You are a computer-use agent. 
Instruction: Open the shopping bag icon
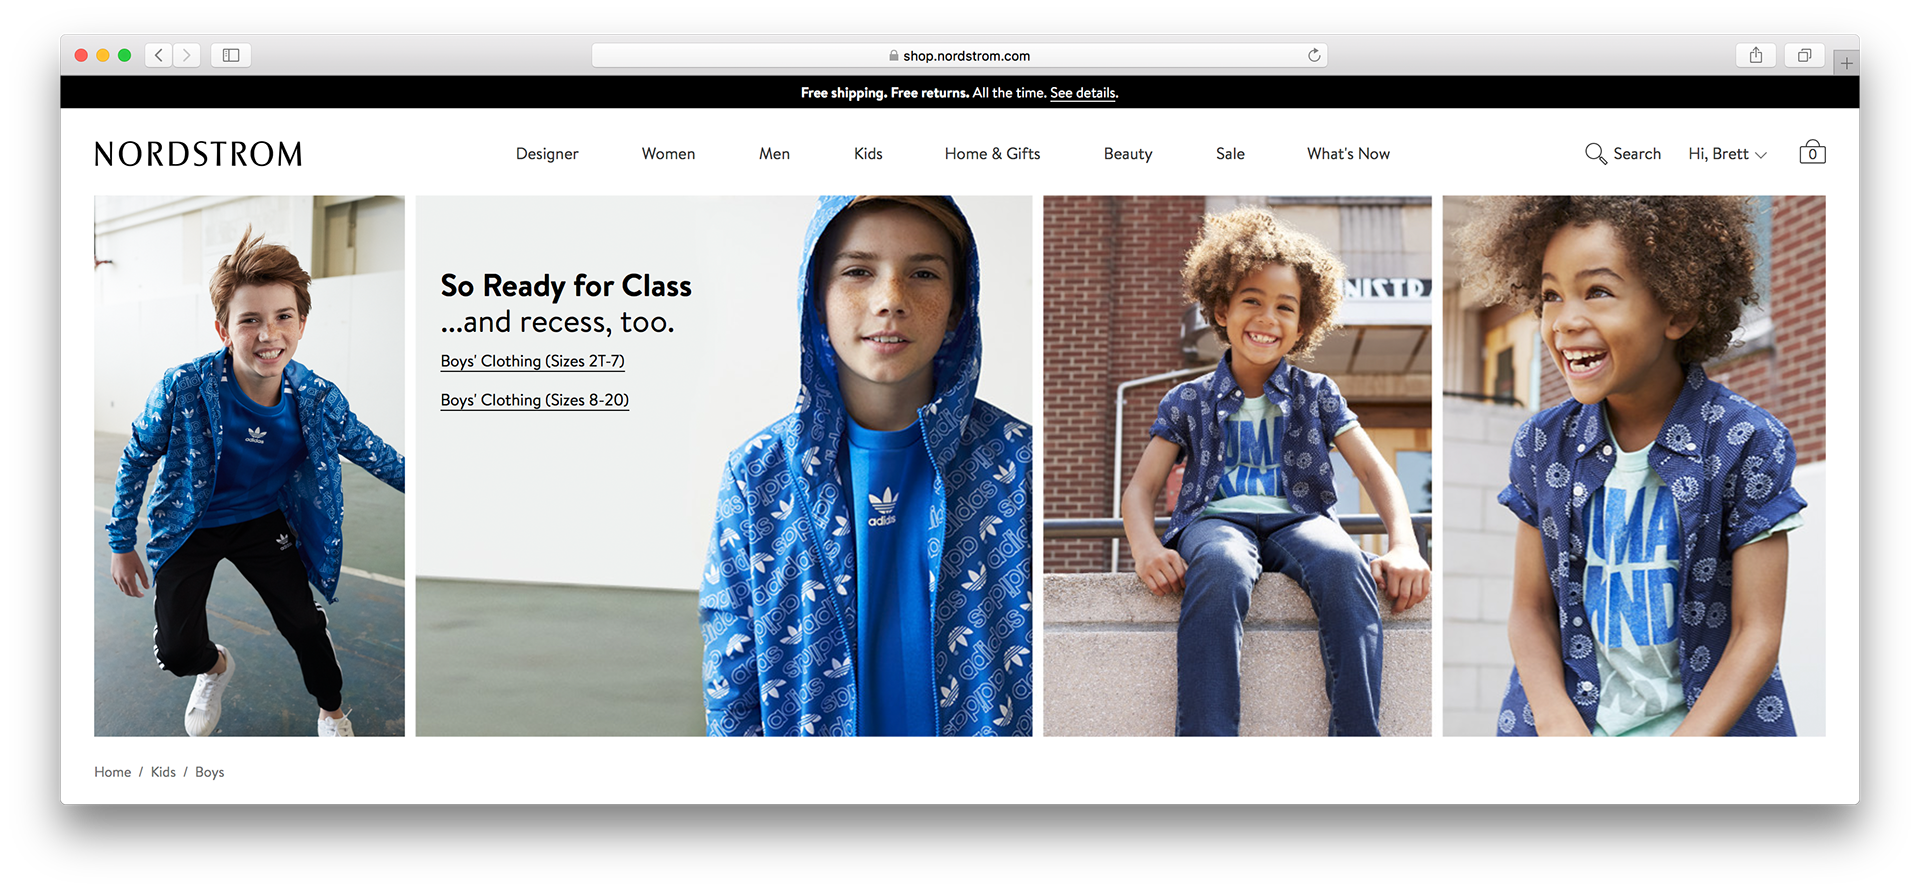tap(1812, 152)
